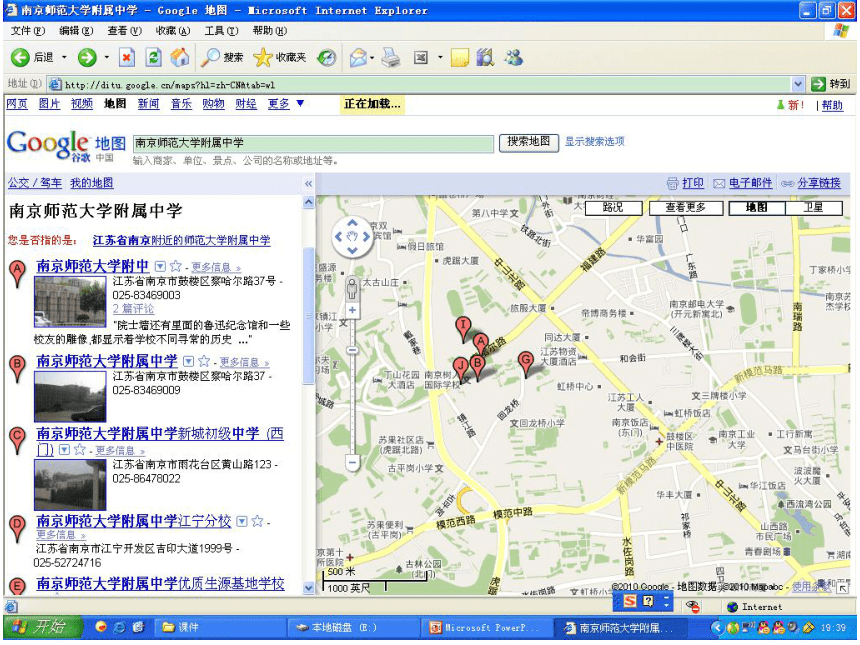Open the Back button history dropdown arrow
The height and width of the screenshot is (645, 860).
click(x=64, y=57)
